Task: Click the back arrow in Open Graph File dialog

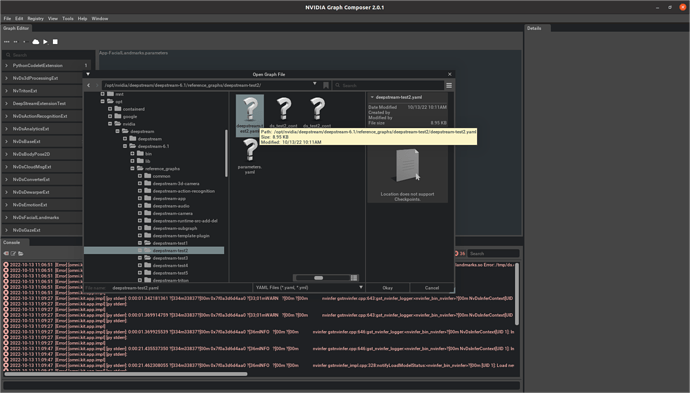Action: click(x=88, y=85)
